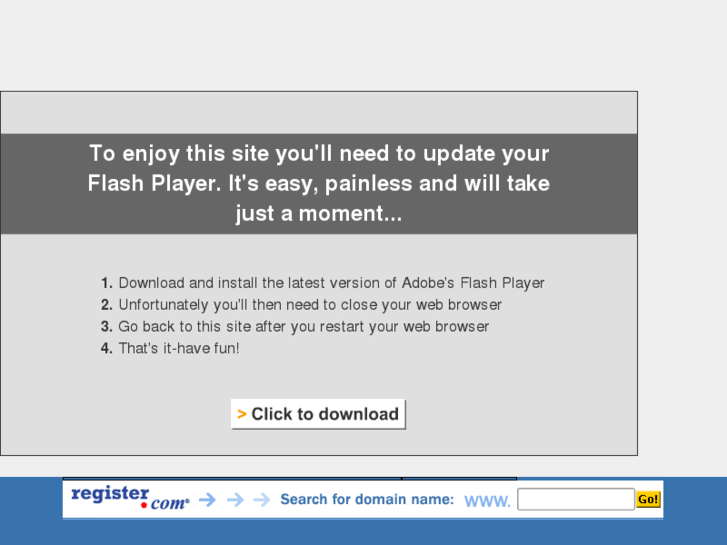
Task: Click the lightest third arrow before the search label
Action: pyautogui.click(x=262, y=500)
